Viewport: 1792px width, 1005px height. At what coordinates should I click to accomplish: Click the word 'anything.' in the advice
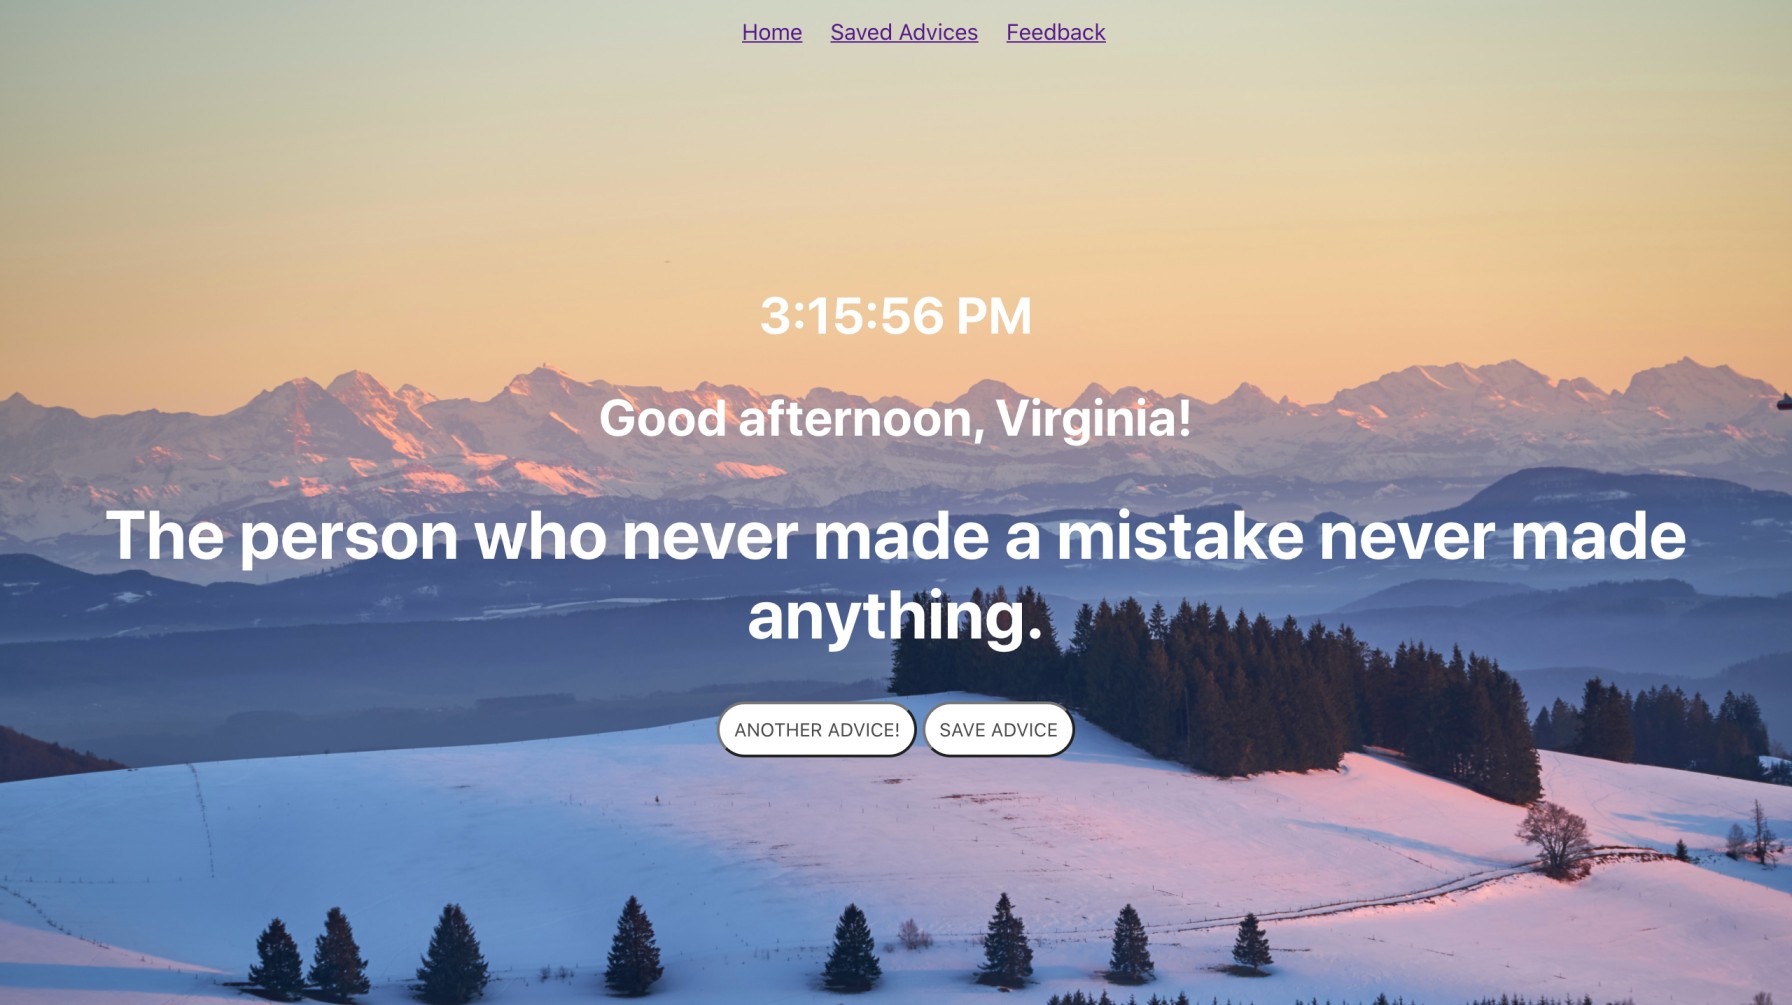pyautogui.click(x=895, y=616)
